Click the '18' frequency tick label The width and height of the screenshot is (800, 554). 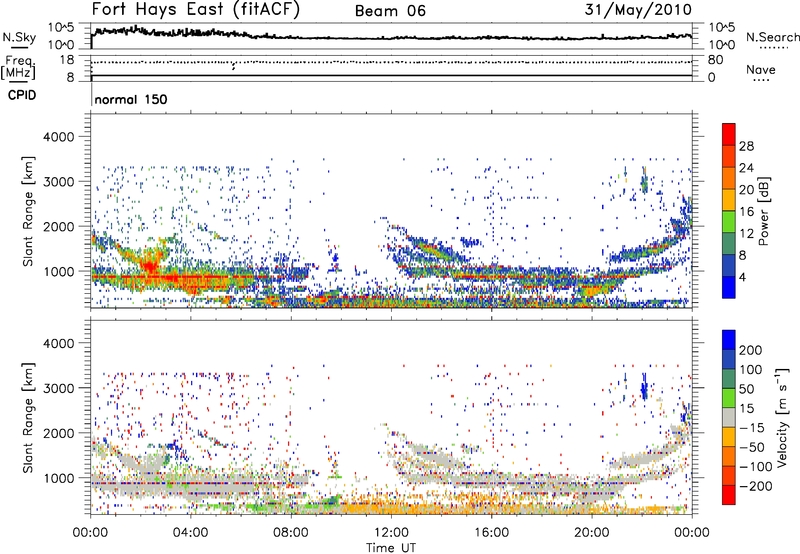tap(66, 60)
